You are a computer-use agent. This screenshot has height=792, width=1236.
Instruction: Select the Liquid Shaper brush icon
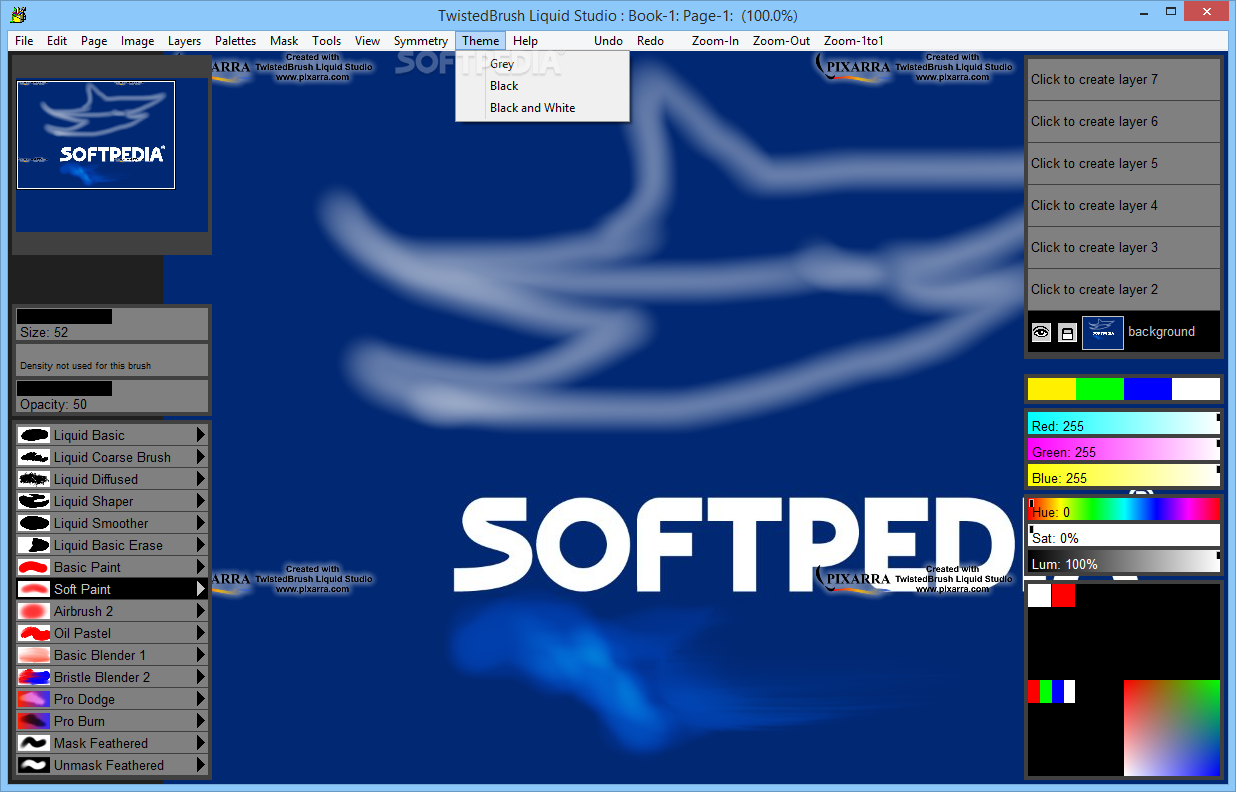pos(34,501)
